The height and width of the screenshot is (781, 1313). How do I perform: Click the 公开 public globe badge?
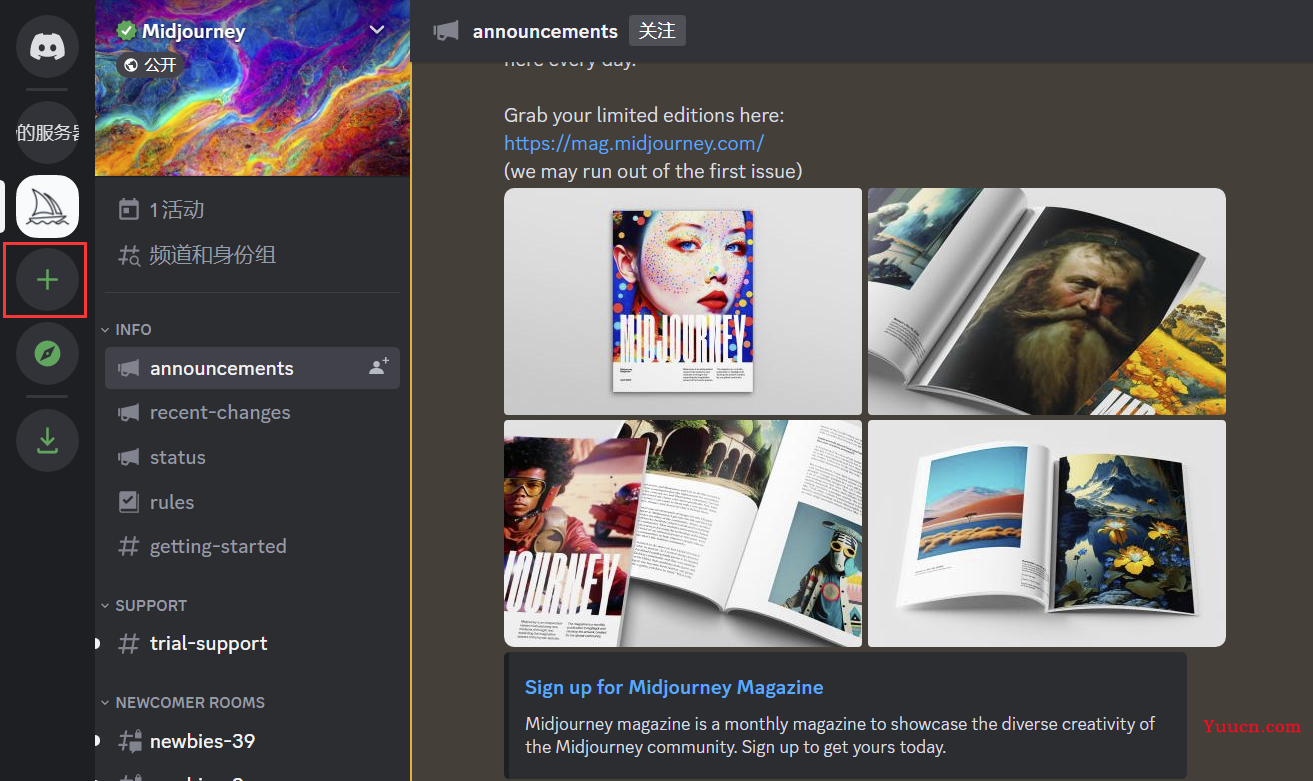pos(150,65)
